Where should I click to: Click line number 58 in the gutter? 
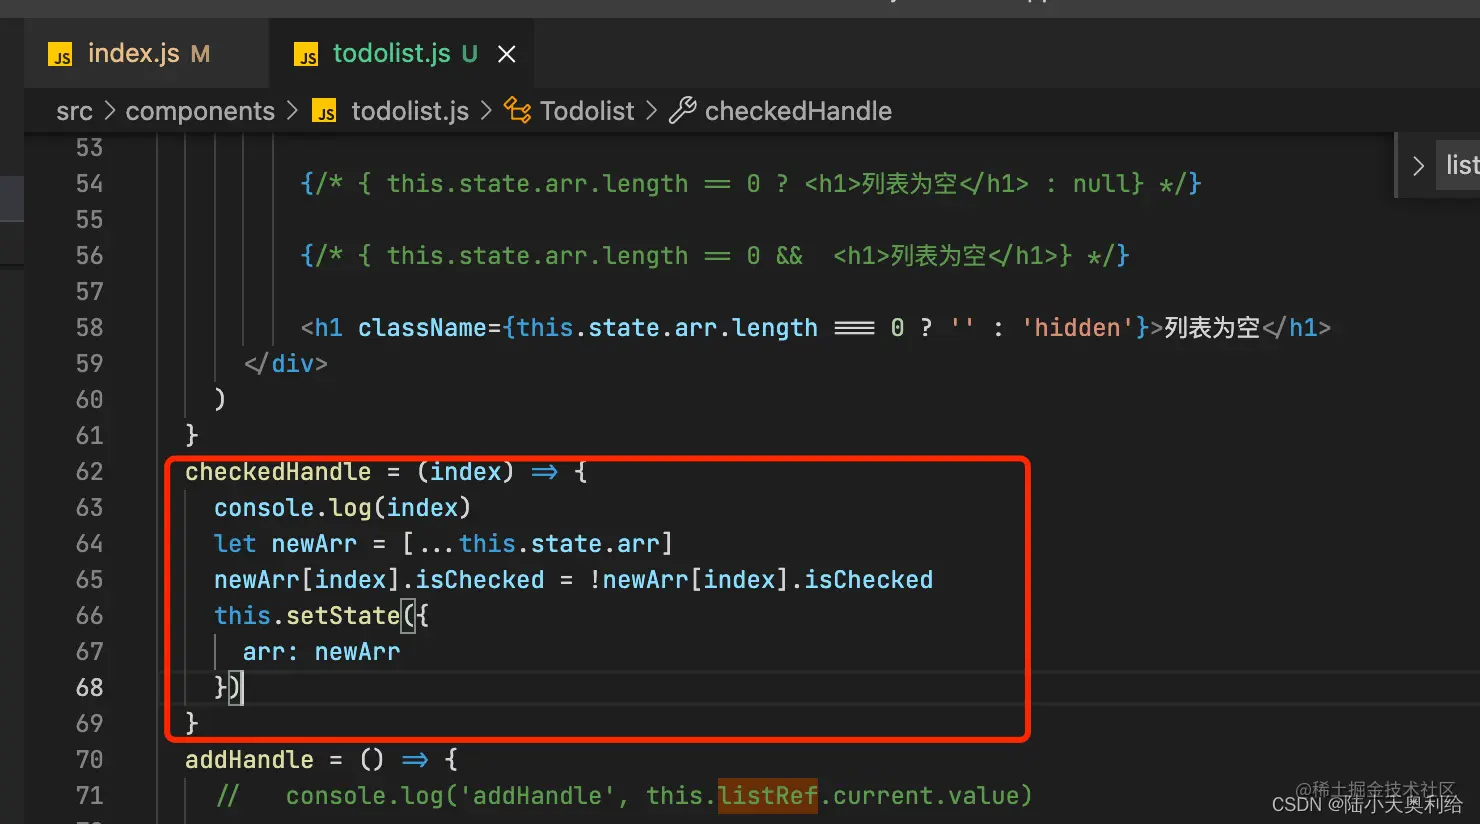(89, 327)
